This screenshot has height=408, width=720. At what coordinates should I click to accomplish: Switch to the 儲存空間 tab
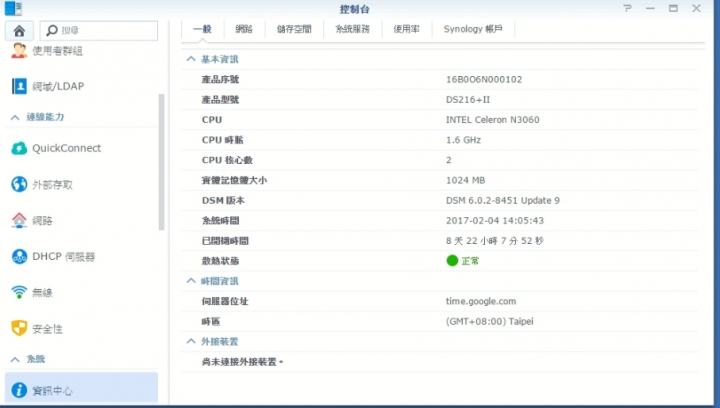(294, 29)
